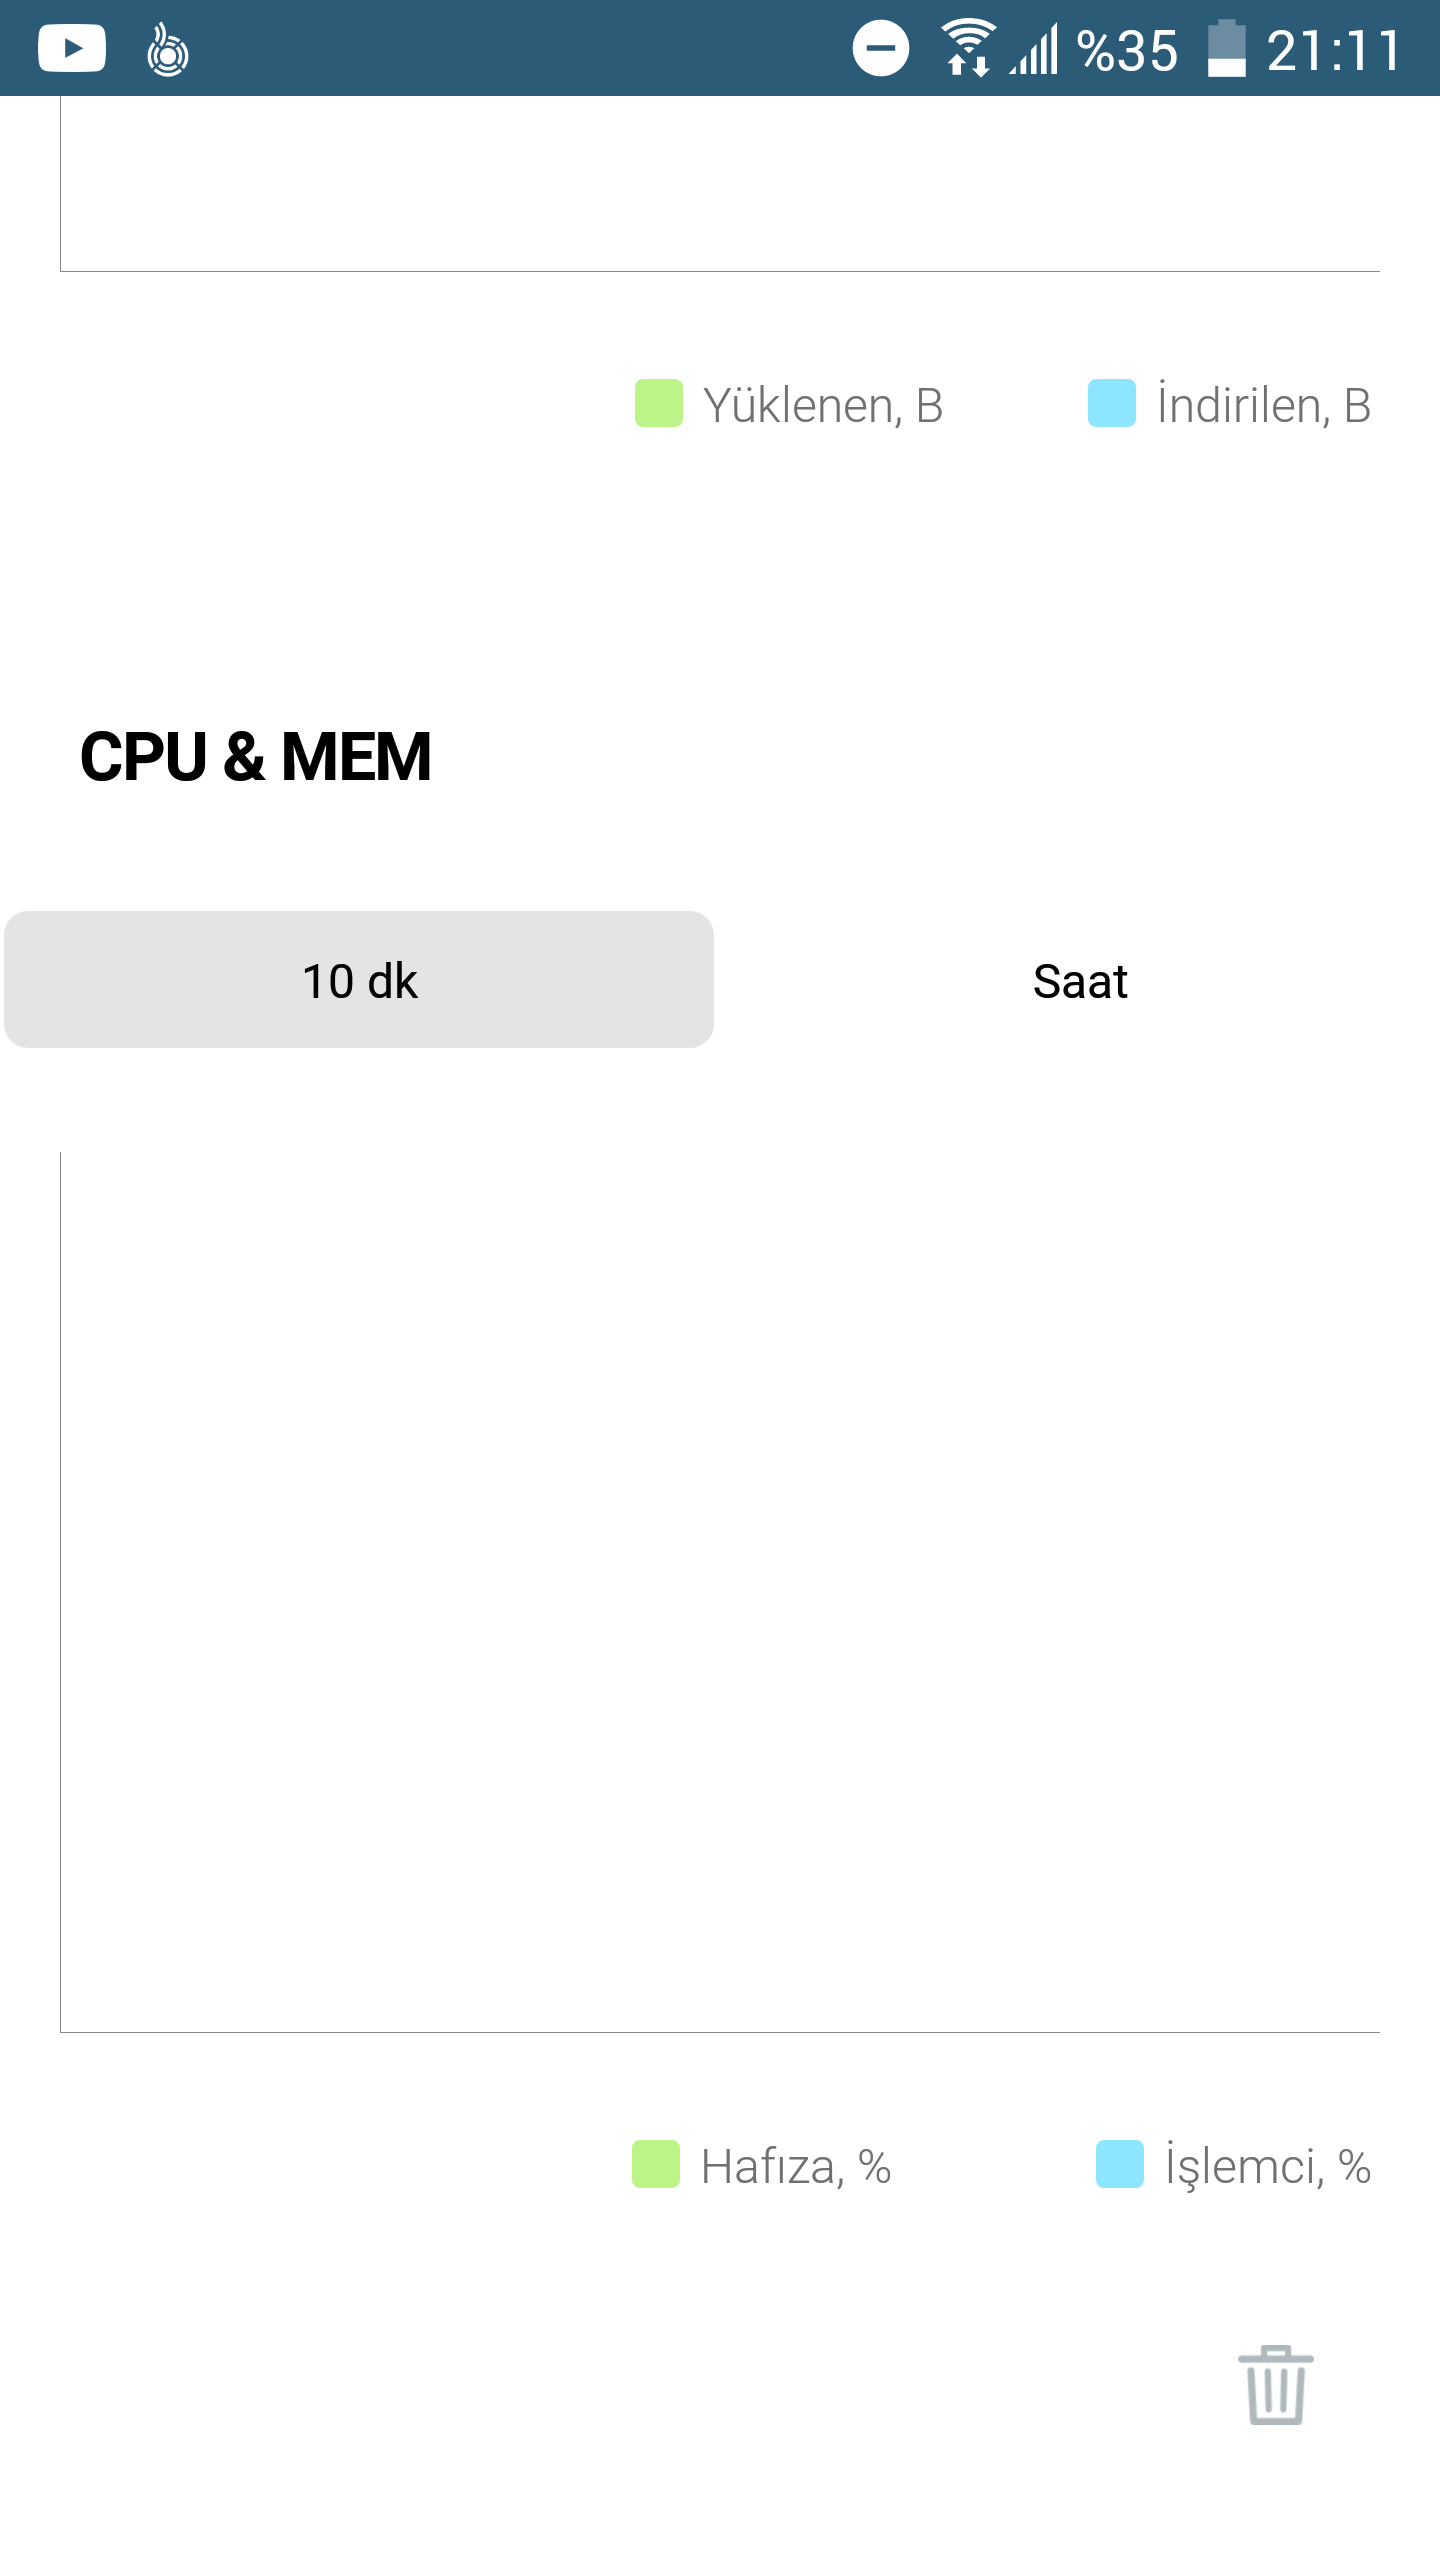1440x2560 pixels.
Task: Switch to the Saat tab
Action: tap(1080, 980)
